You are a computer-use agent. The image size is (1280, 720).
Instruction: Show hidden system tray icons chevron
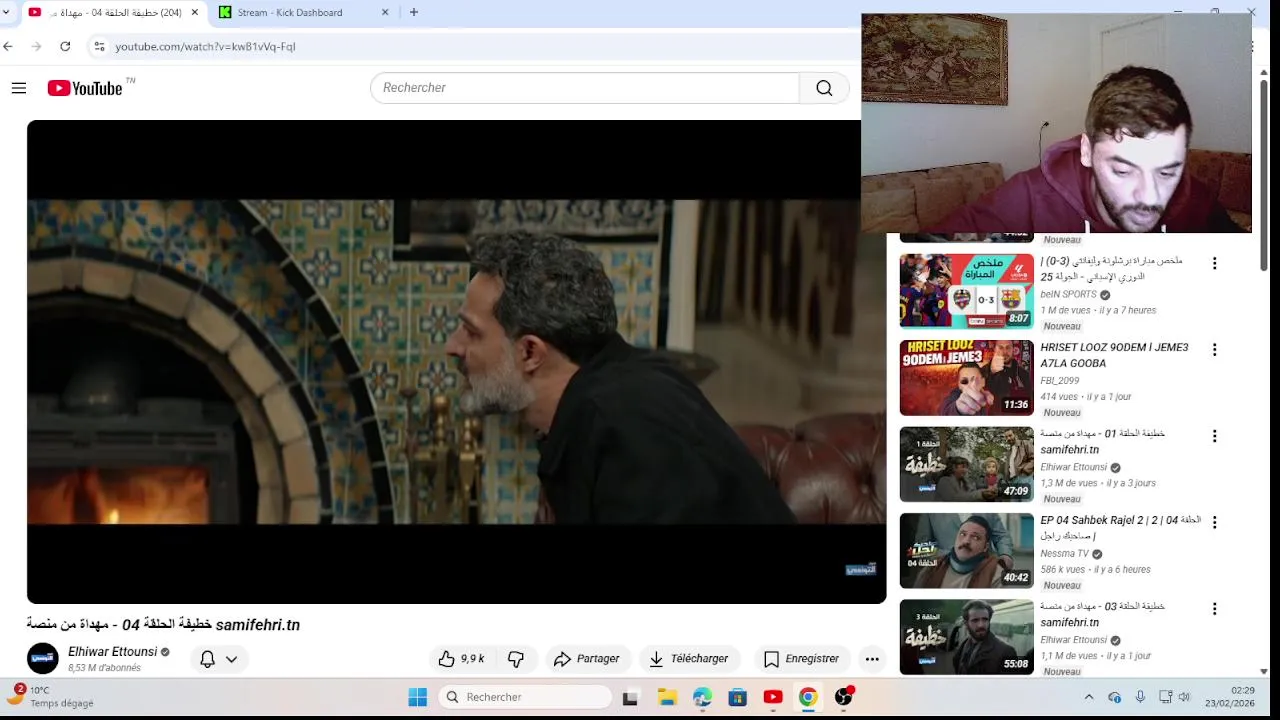tap(1089, 697)
